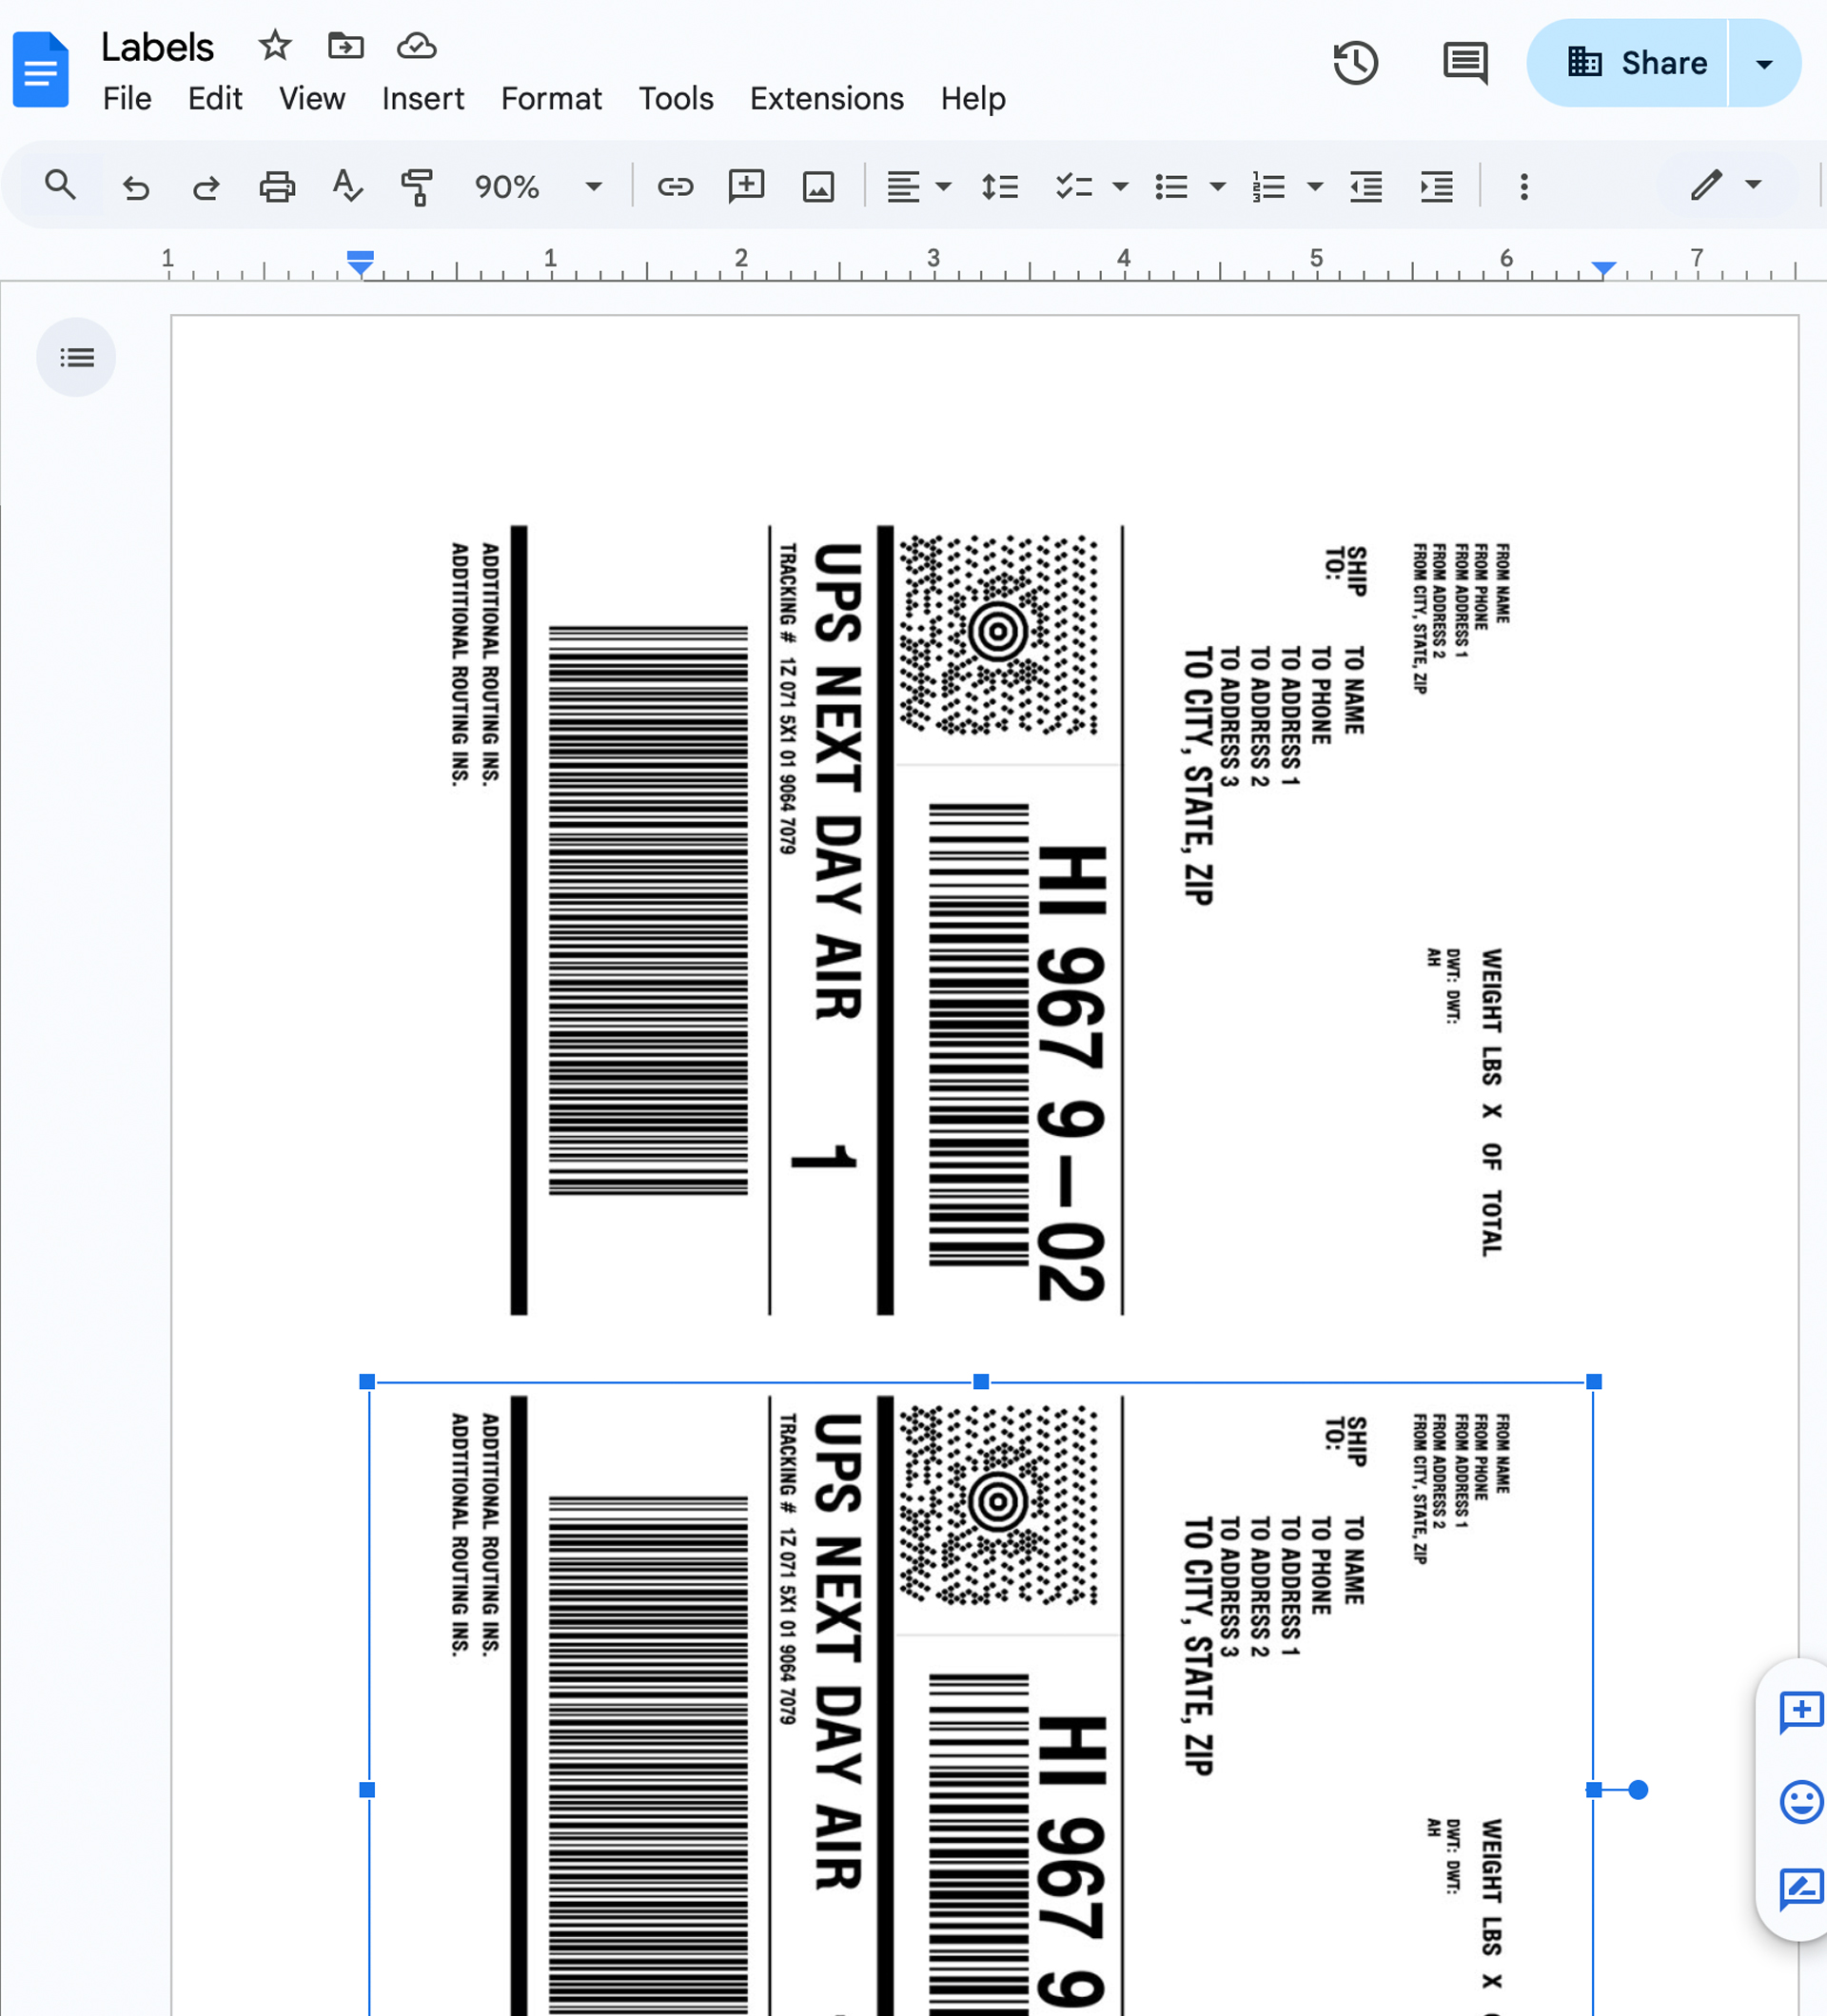
Task: Open the Extensions menu
Action: (x=826, y=99)
